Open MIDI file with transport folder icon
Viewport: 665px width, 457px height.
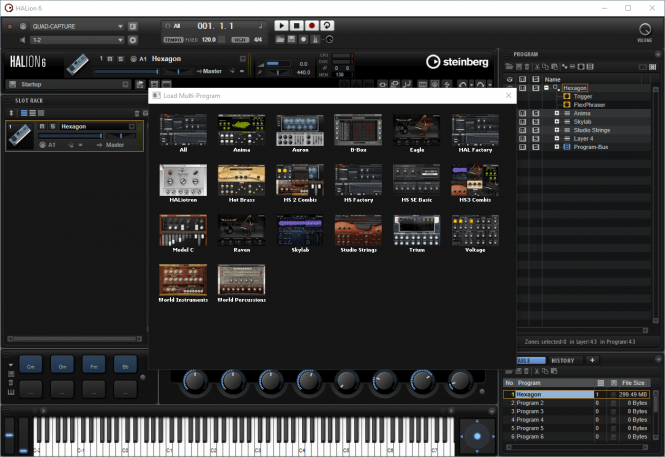(x=280, y=39)
